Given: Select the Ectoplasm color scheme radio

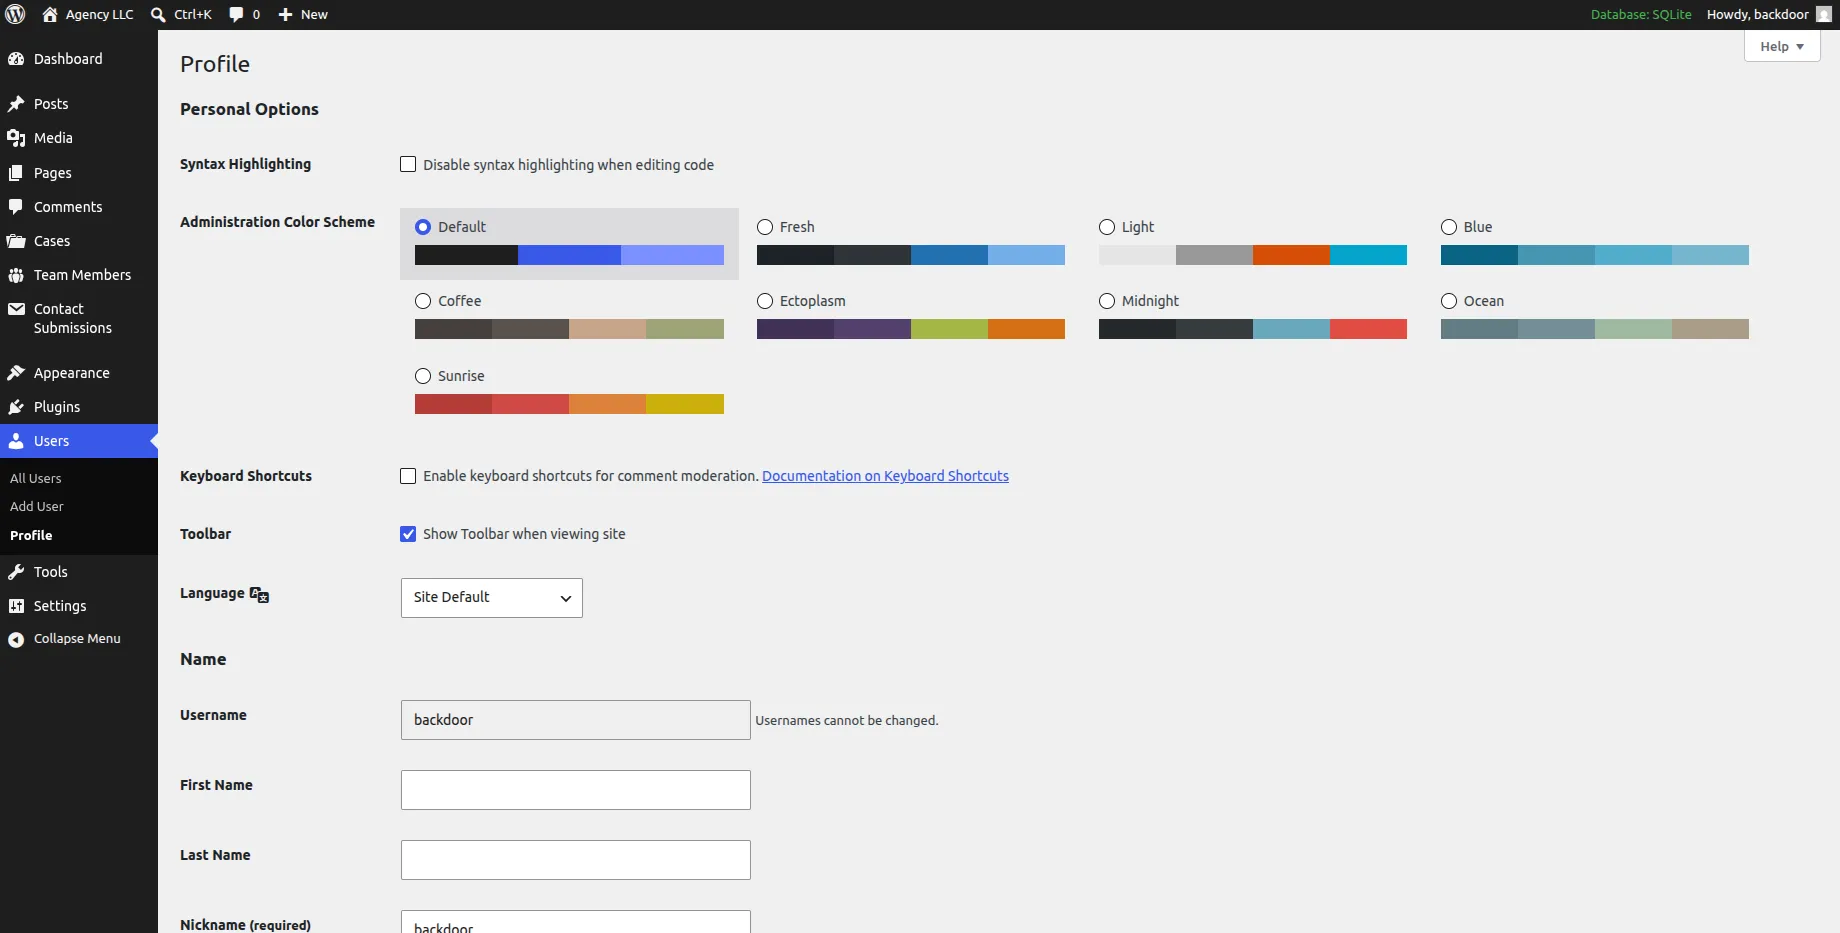Looking at the screenshot, I should click(x=765, y=301).
